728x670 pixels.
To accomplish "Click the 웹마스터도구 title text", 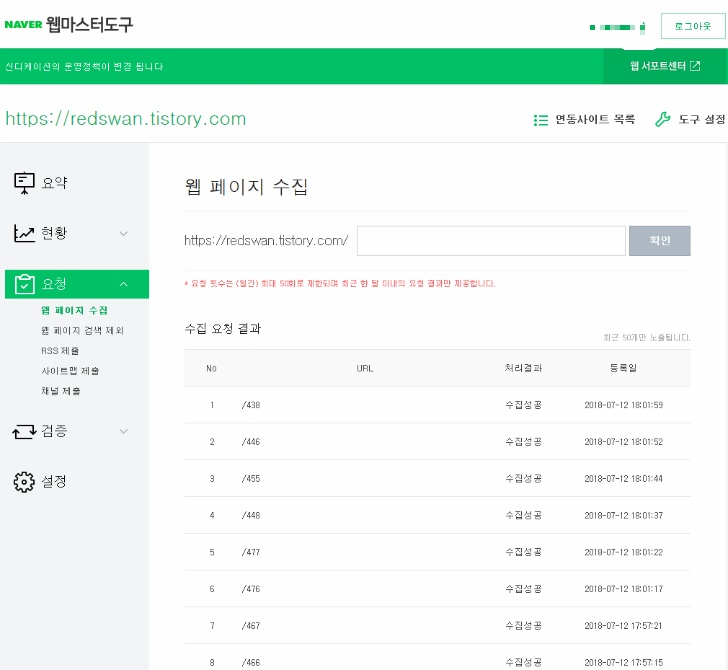I will pyautogui.click(x=89, y=24).
